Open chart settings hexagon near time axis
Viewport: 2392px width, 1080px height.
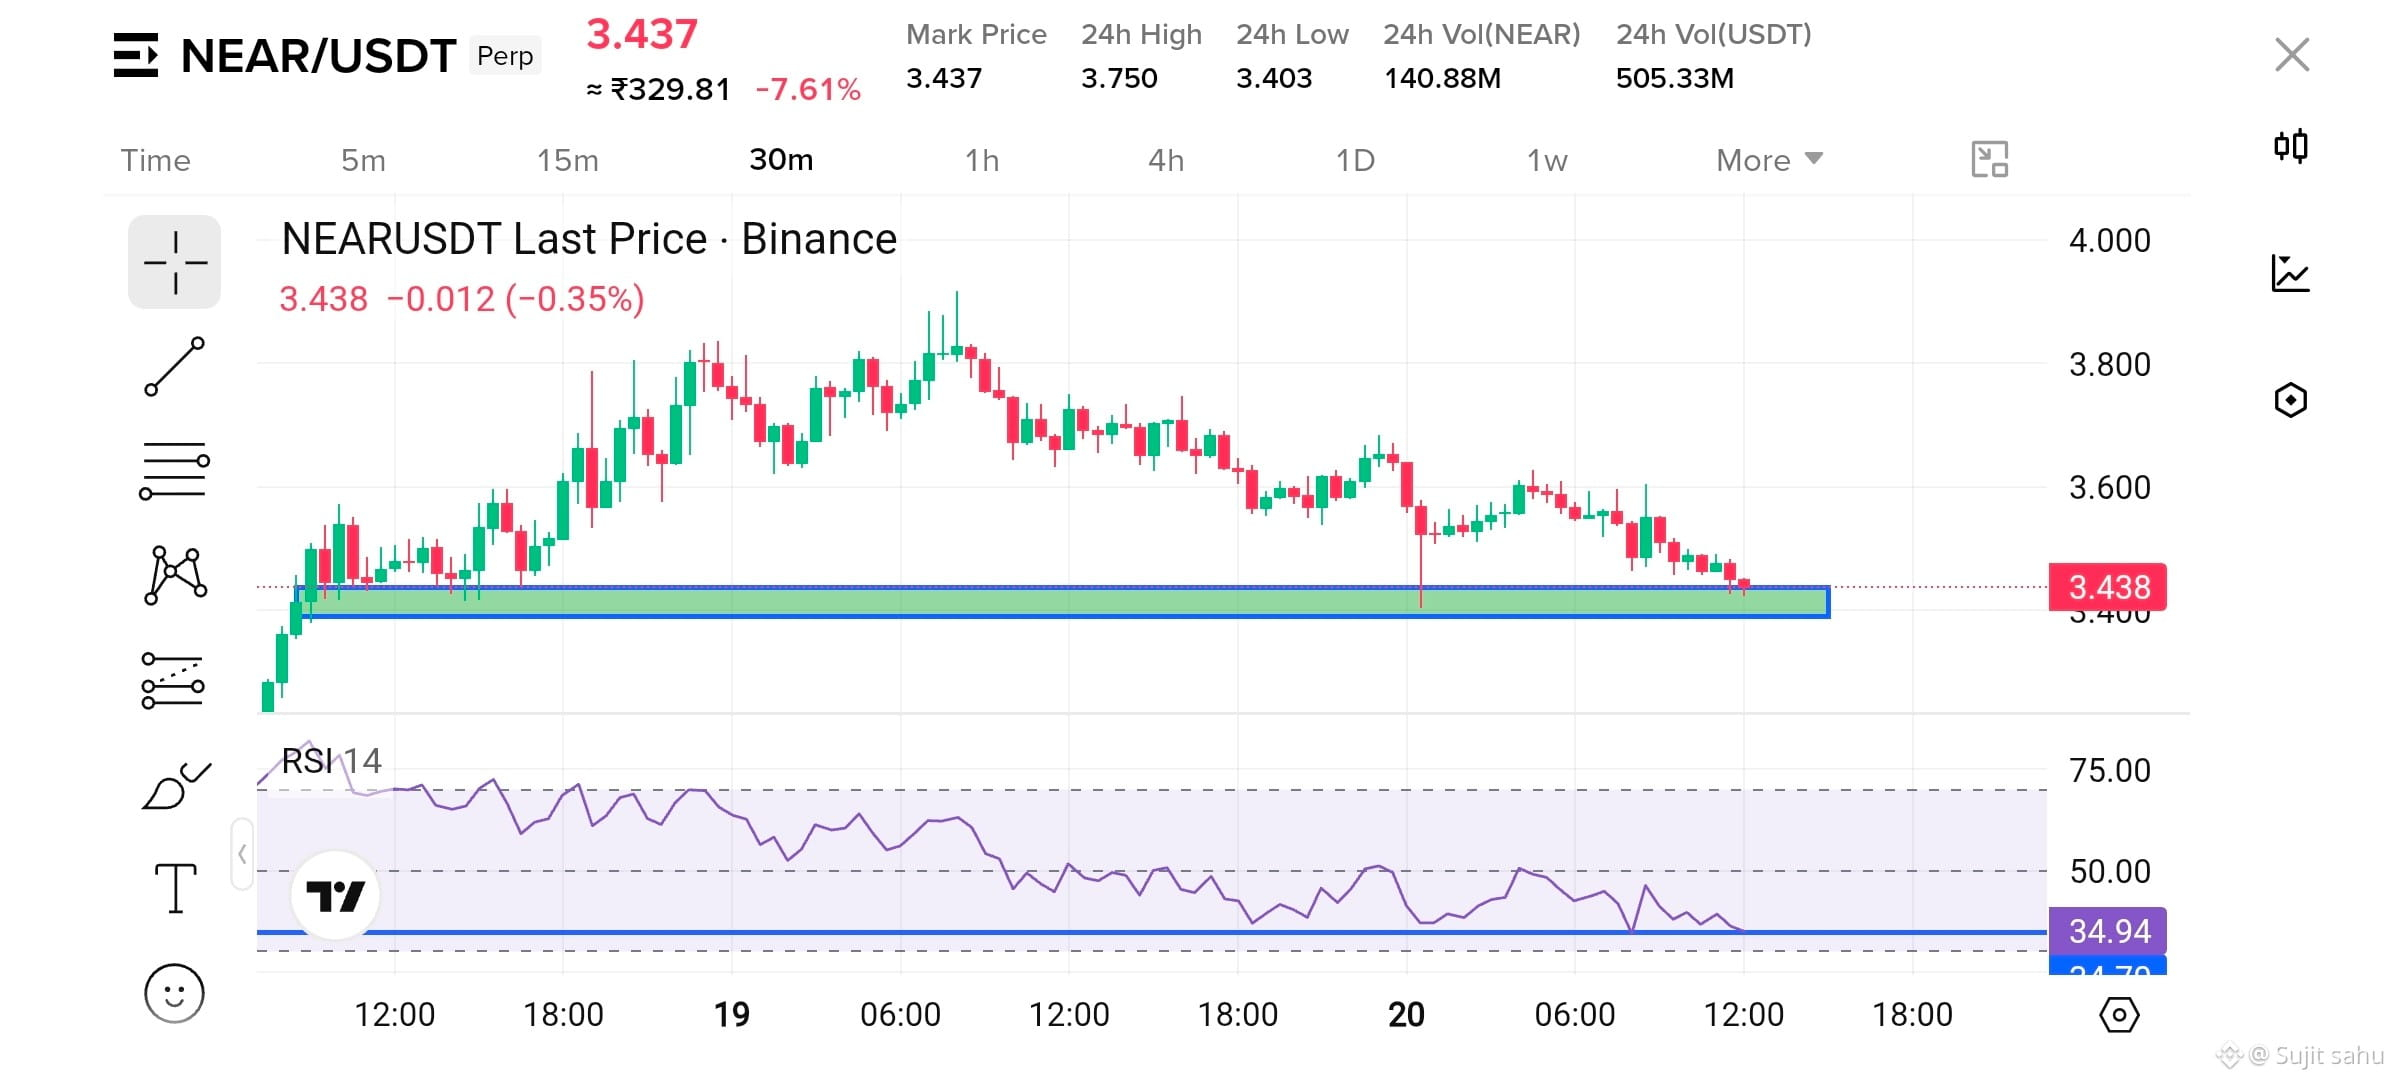pyautogui.click(x=2119, y=1015)
